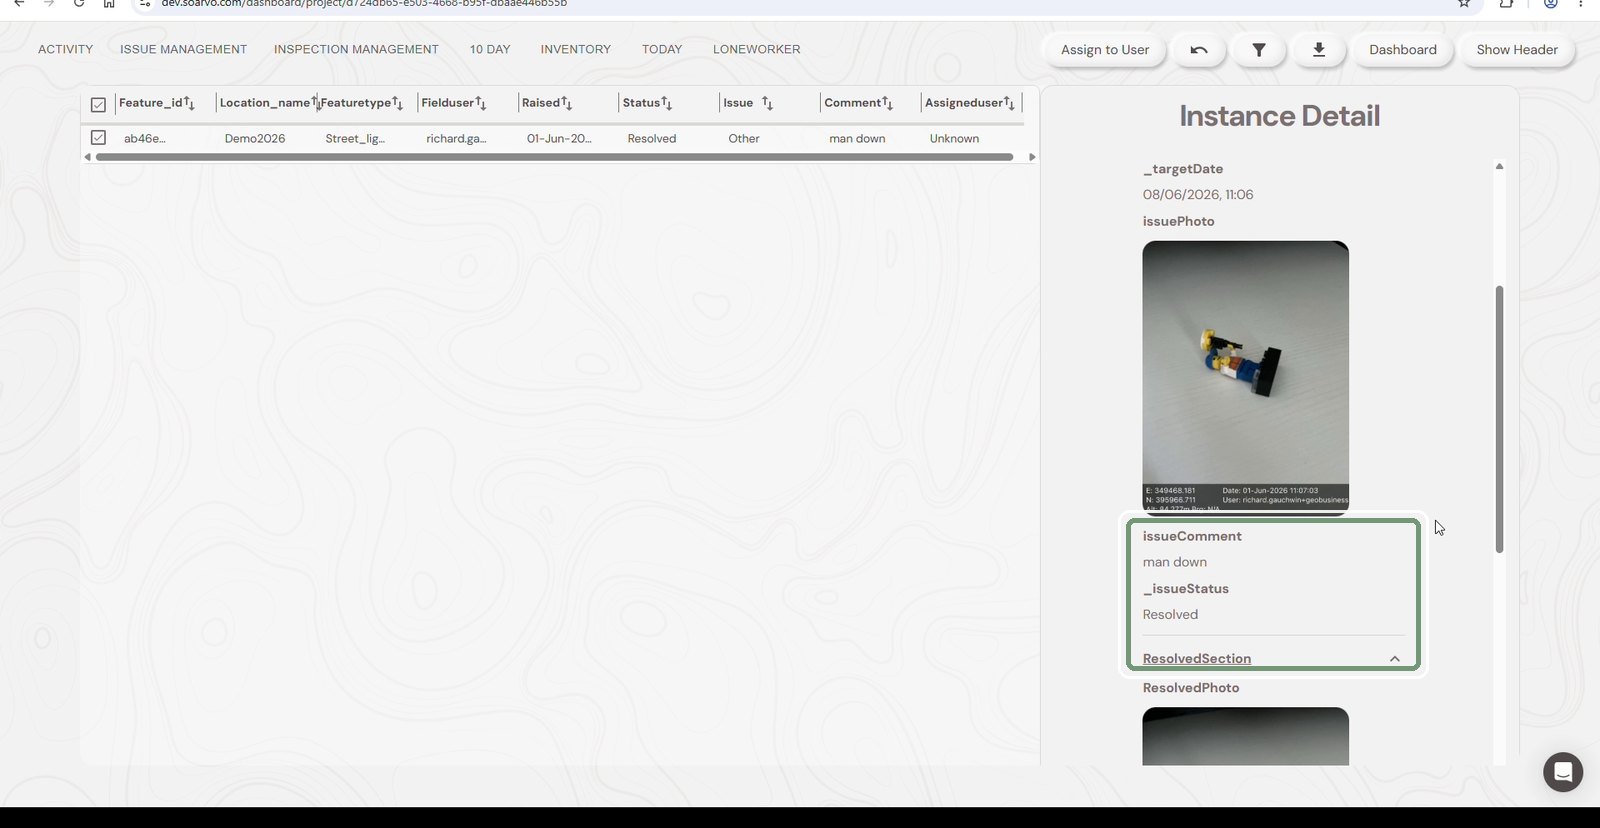This screenshot has width=1600, height=828.
Task: Open the INVENTORY tab
Action: tap(576, 49)
